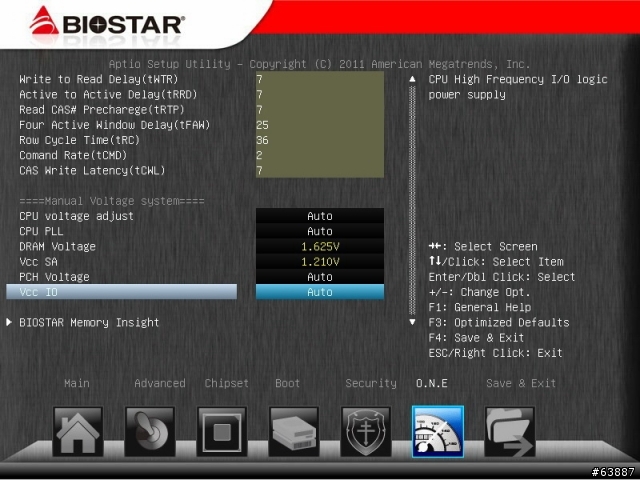Image resolution: width=640 pixels, height=480 pixels.
Task: Select Active to Active Delay(tRRD) row
Action: (x=108, y=95)
